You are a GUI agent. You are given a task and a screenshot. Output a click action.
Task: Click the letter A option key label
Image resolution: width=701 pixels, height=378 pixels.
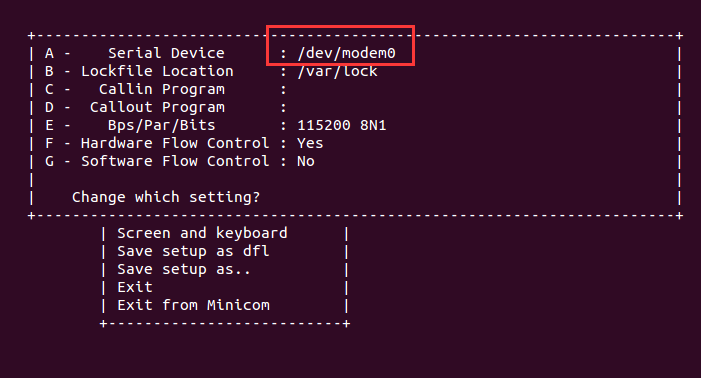coord(49,53)
